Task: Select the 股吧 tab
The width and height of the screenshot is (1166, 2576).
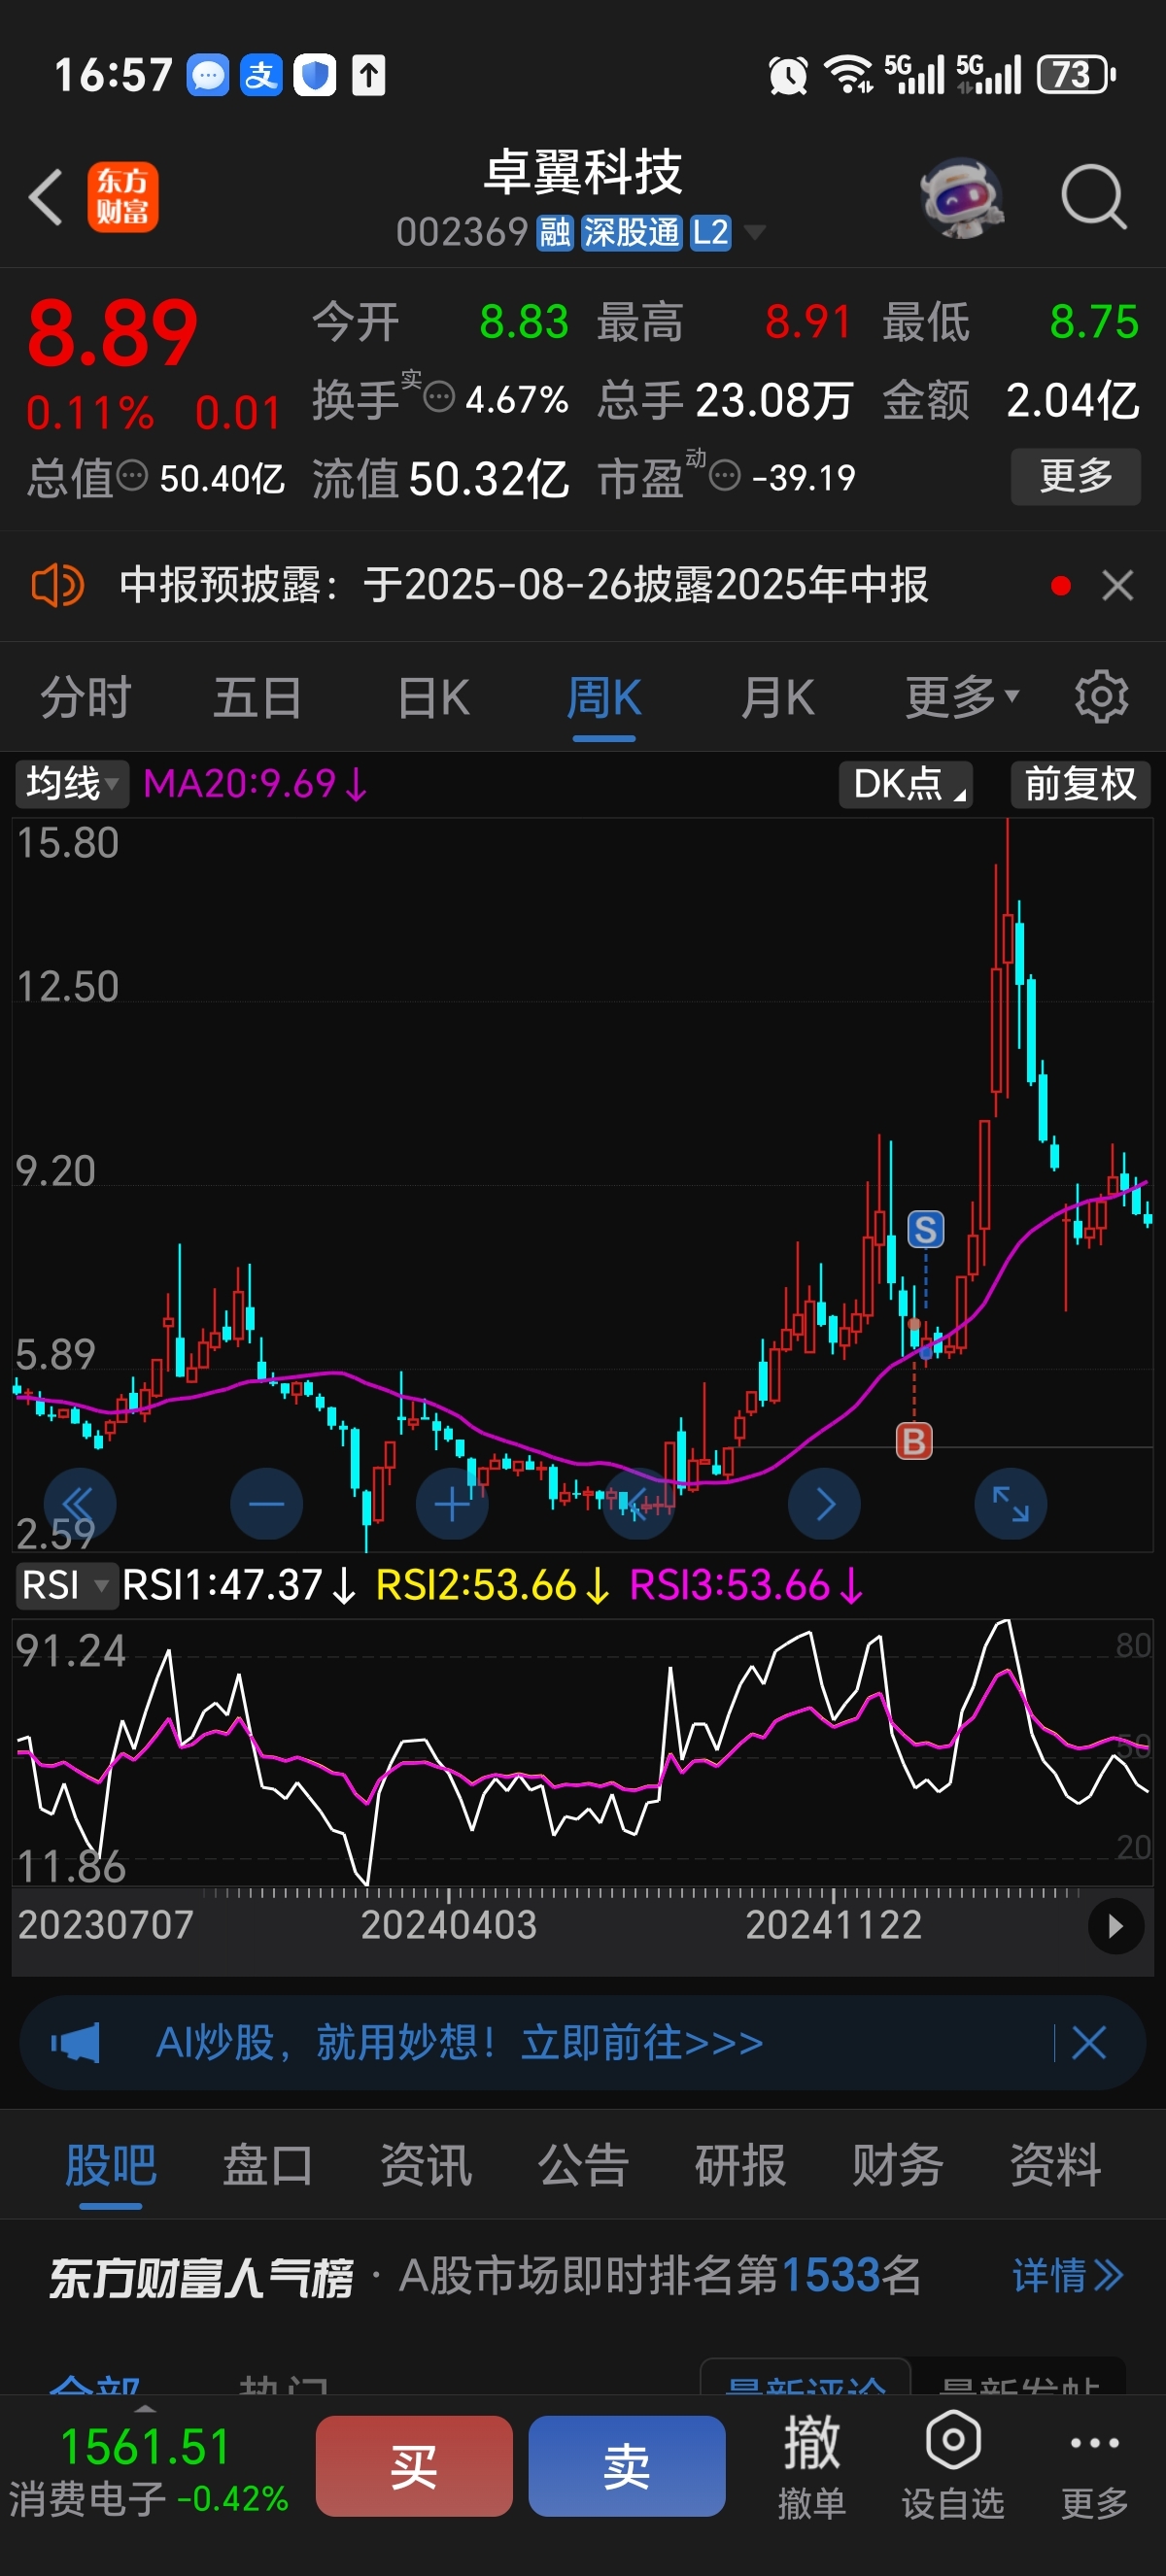Action: pos(110,2167)
